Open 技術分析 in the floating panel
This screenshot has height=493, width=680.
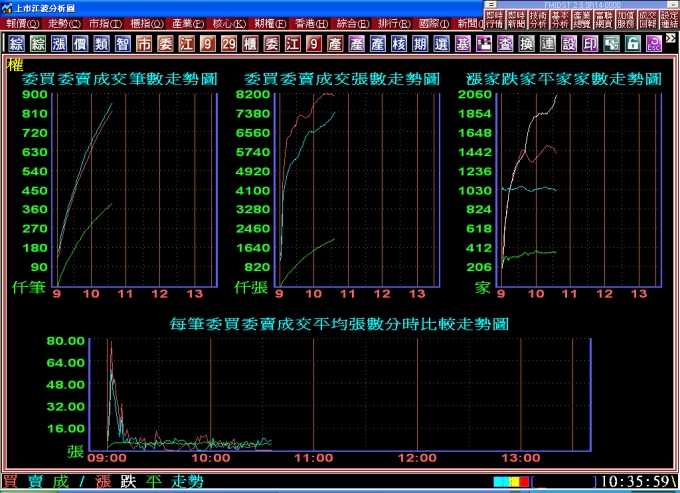point(538,20)
